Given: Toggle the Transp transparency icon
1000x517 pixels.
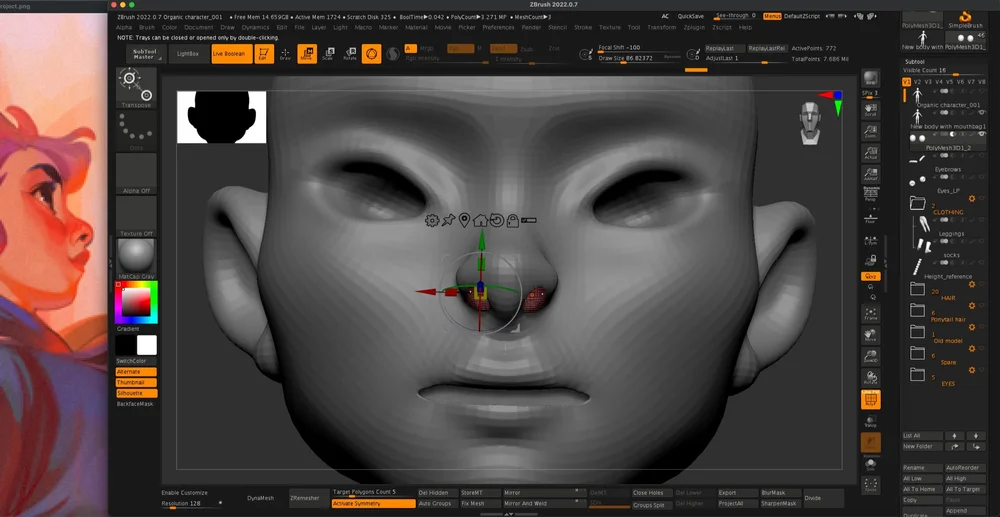Looking at the screenshot, I should 871,421.
